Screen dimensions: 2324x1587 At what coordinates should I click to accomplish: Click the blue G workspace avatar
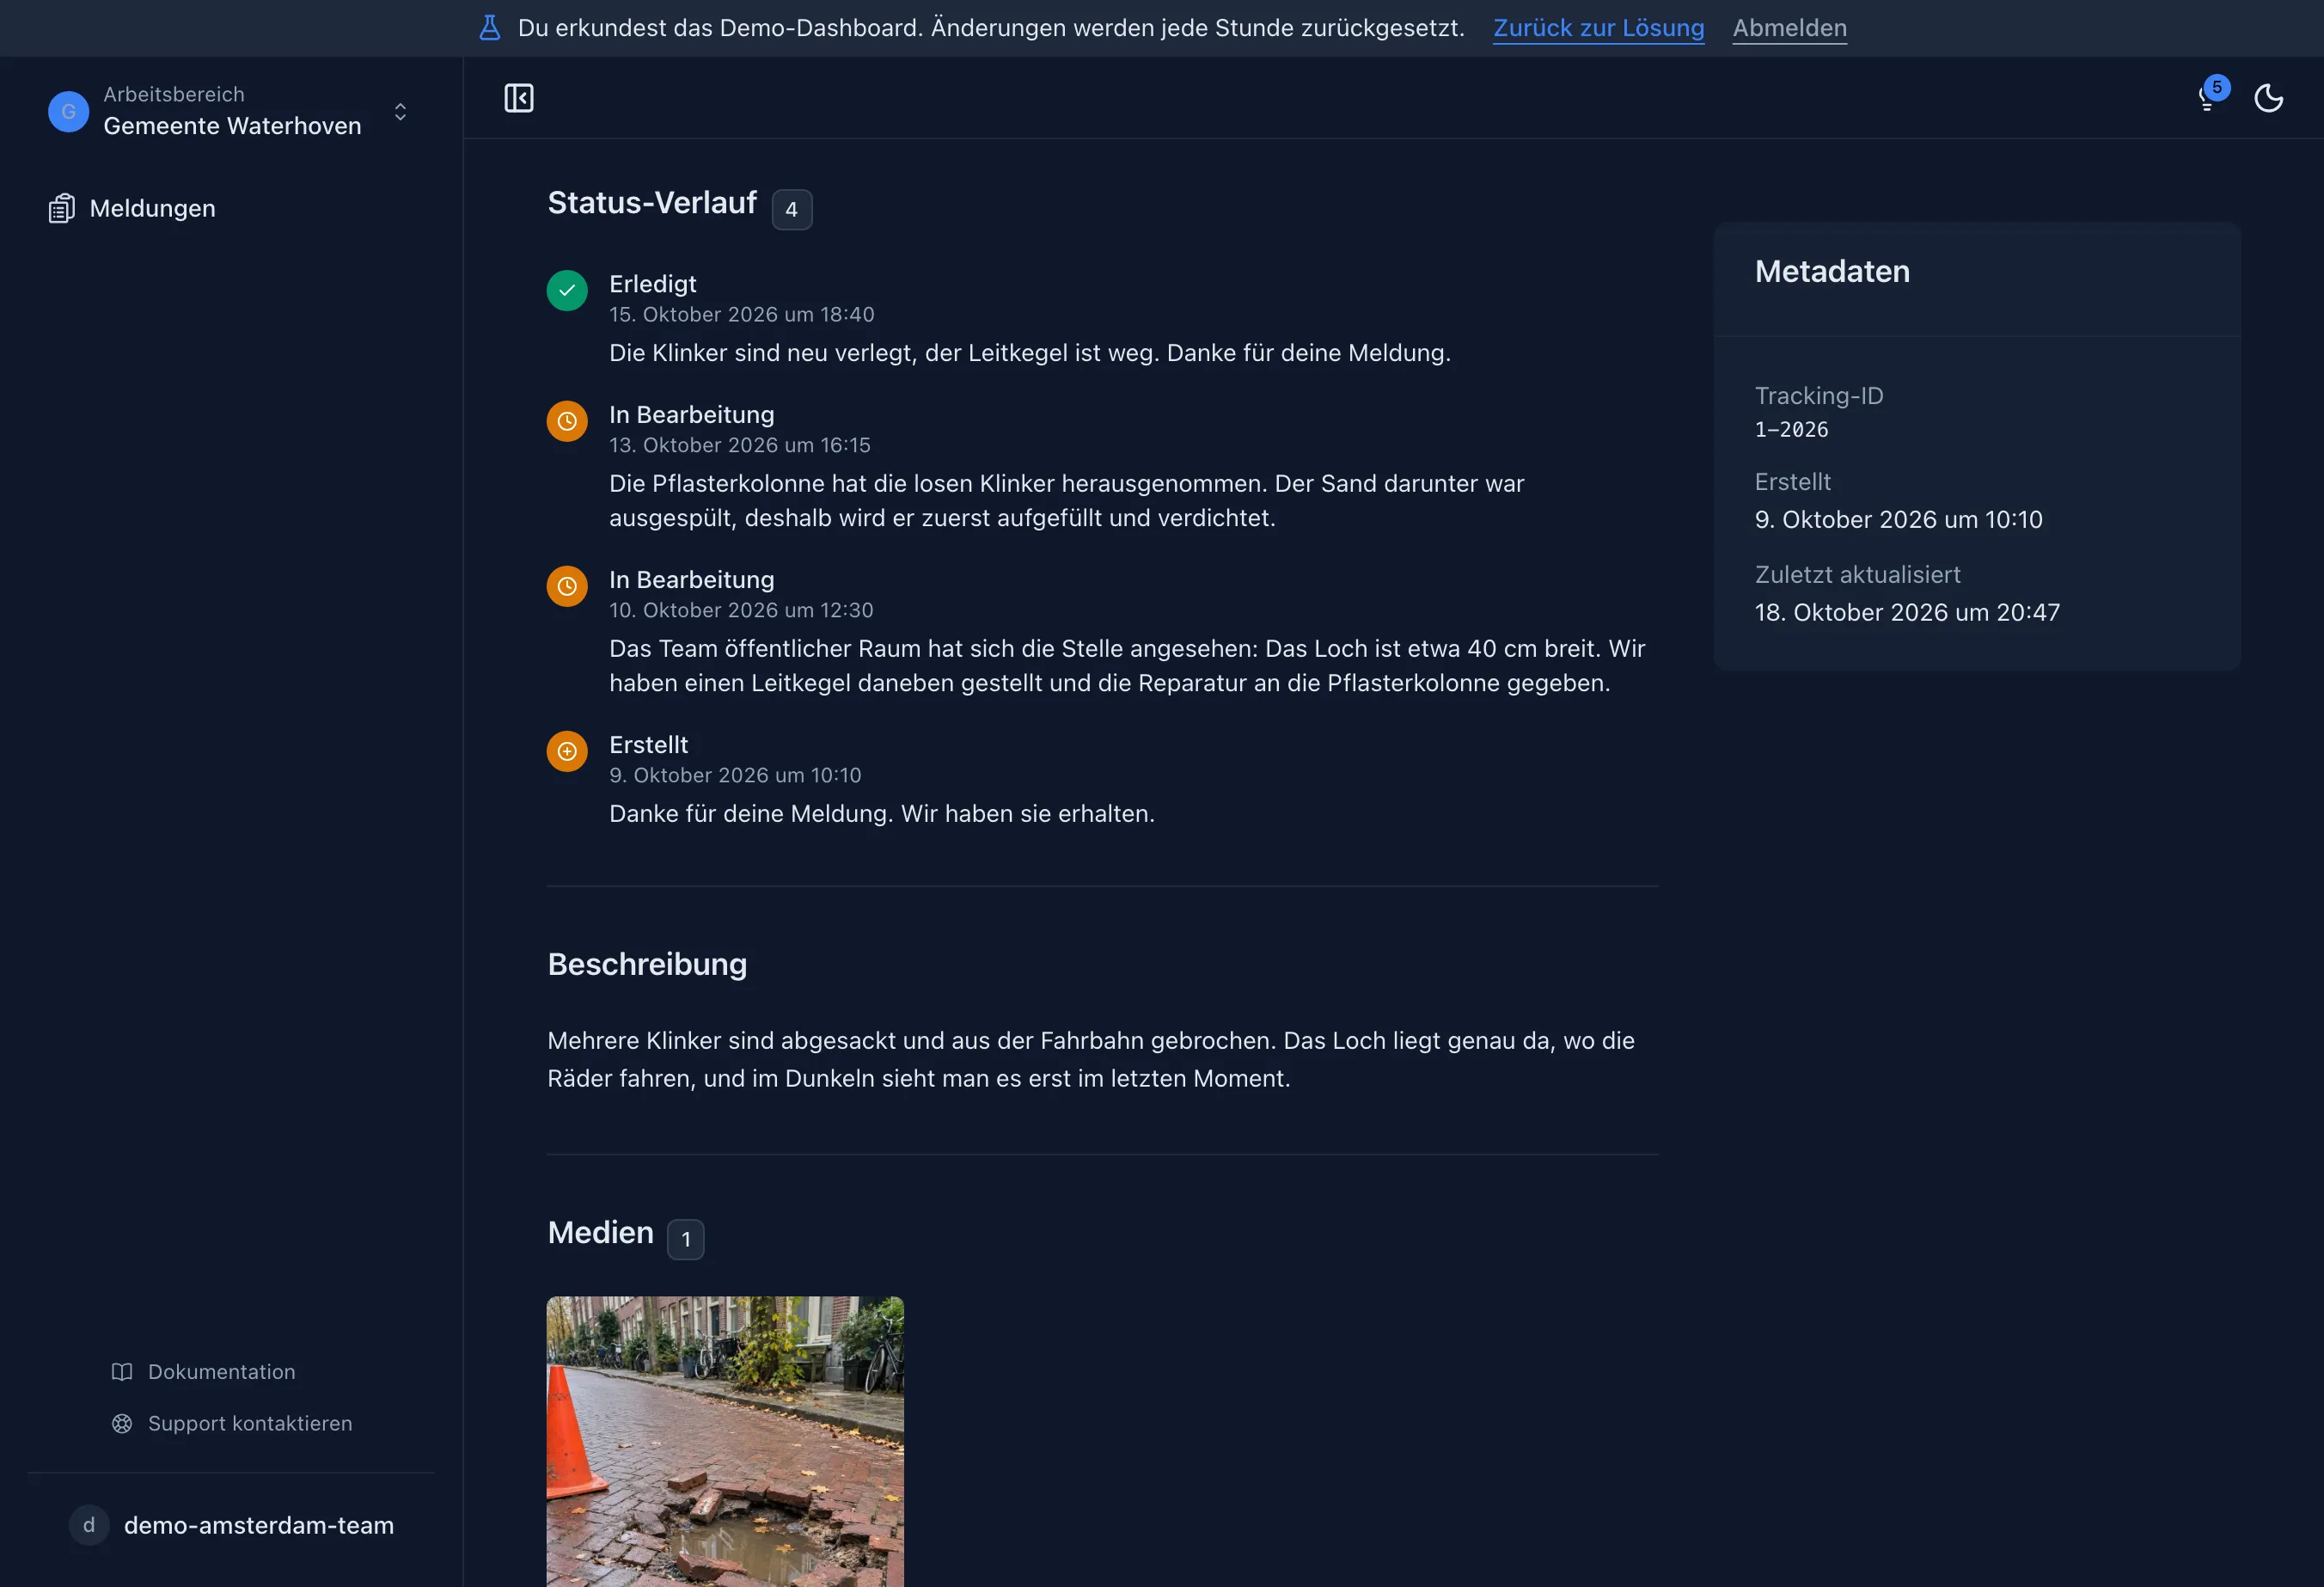tap(68, 111)
